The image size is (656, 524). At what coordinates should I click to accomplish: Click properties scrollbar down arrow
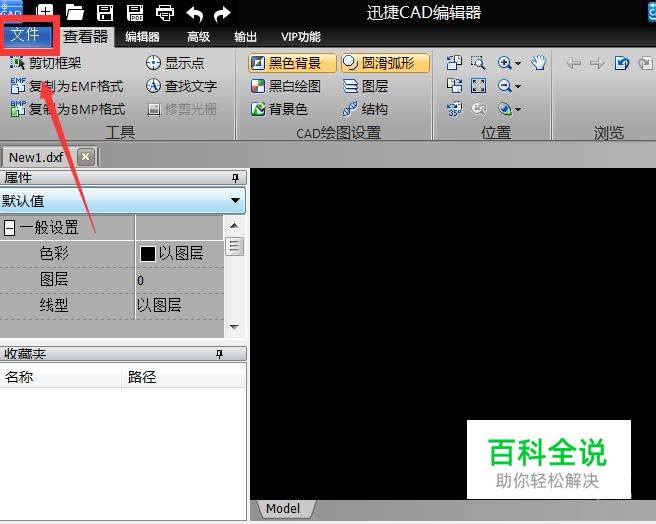coord(234,327)
